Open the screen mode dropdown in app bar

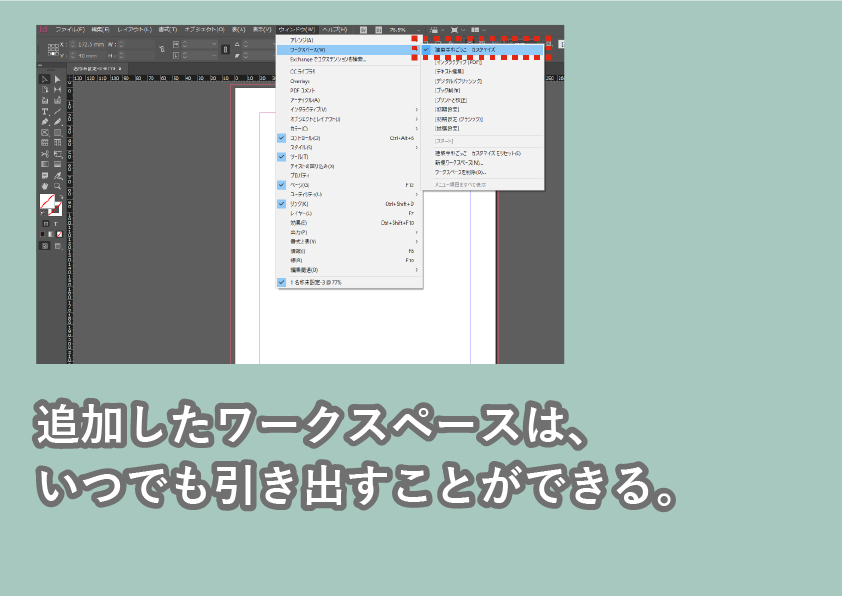456,30
